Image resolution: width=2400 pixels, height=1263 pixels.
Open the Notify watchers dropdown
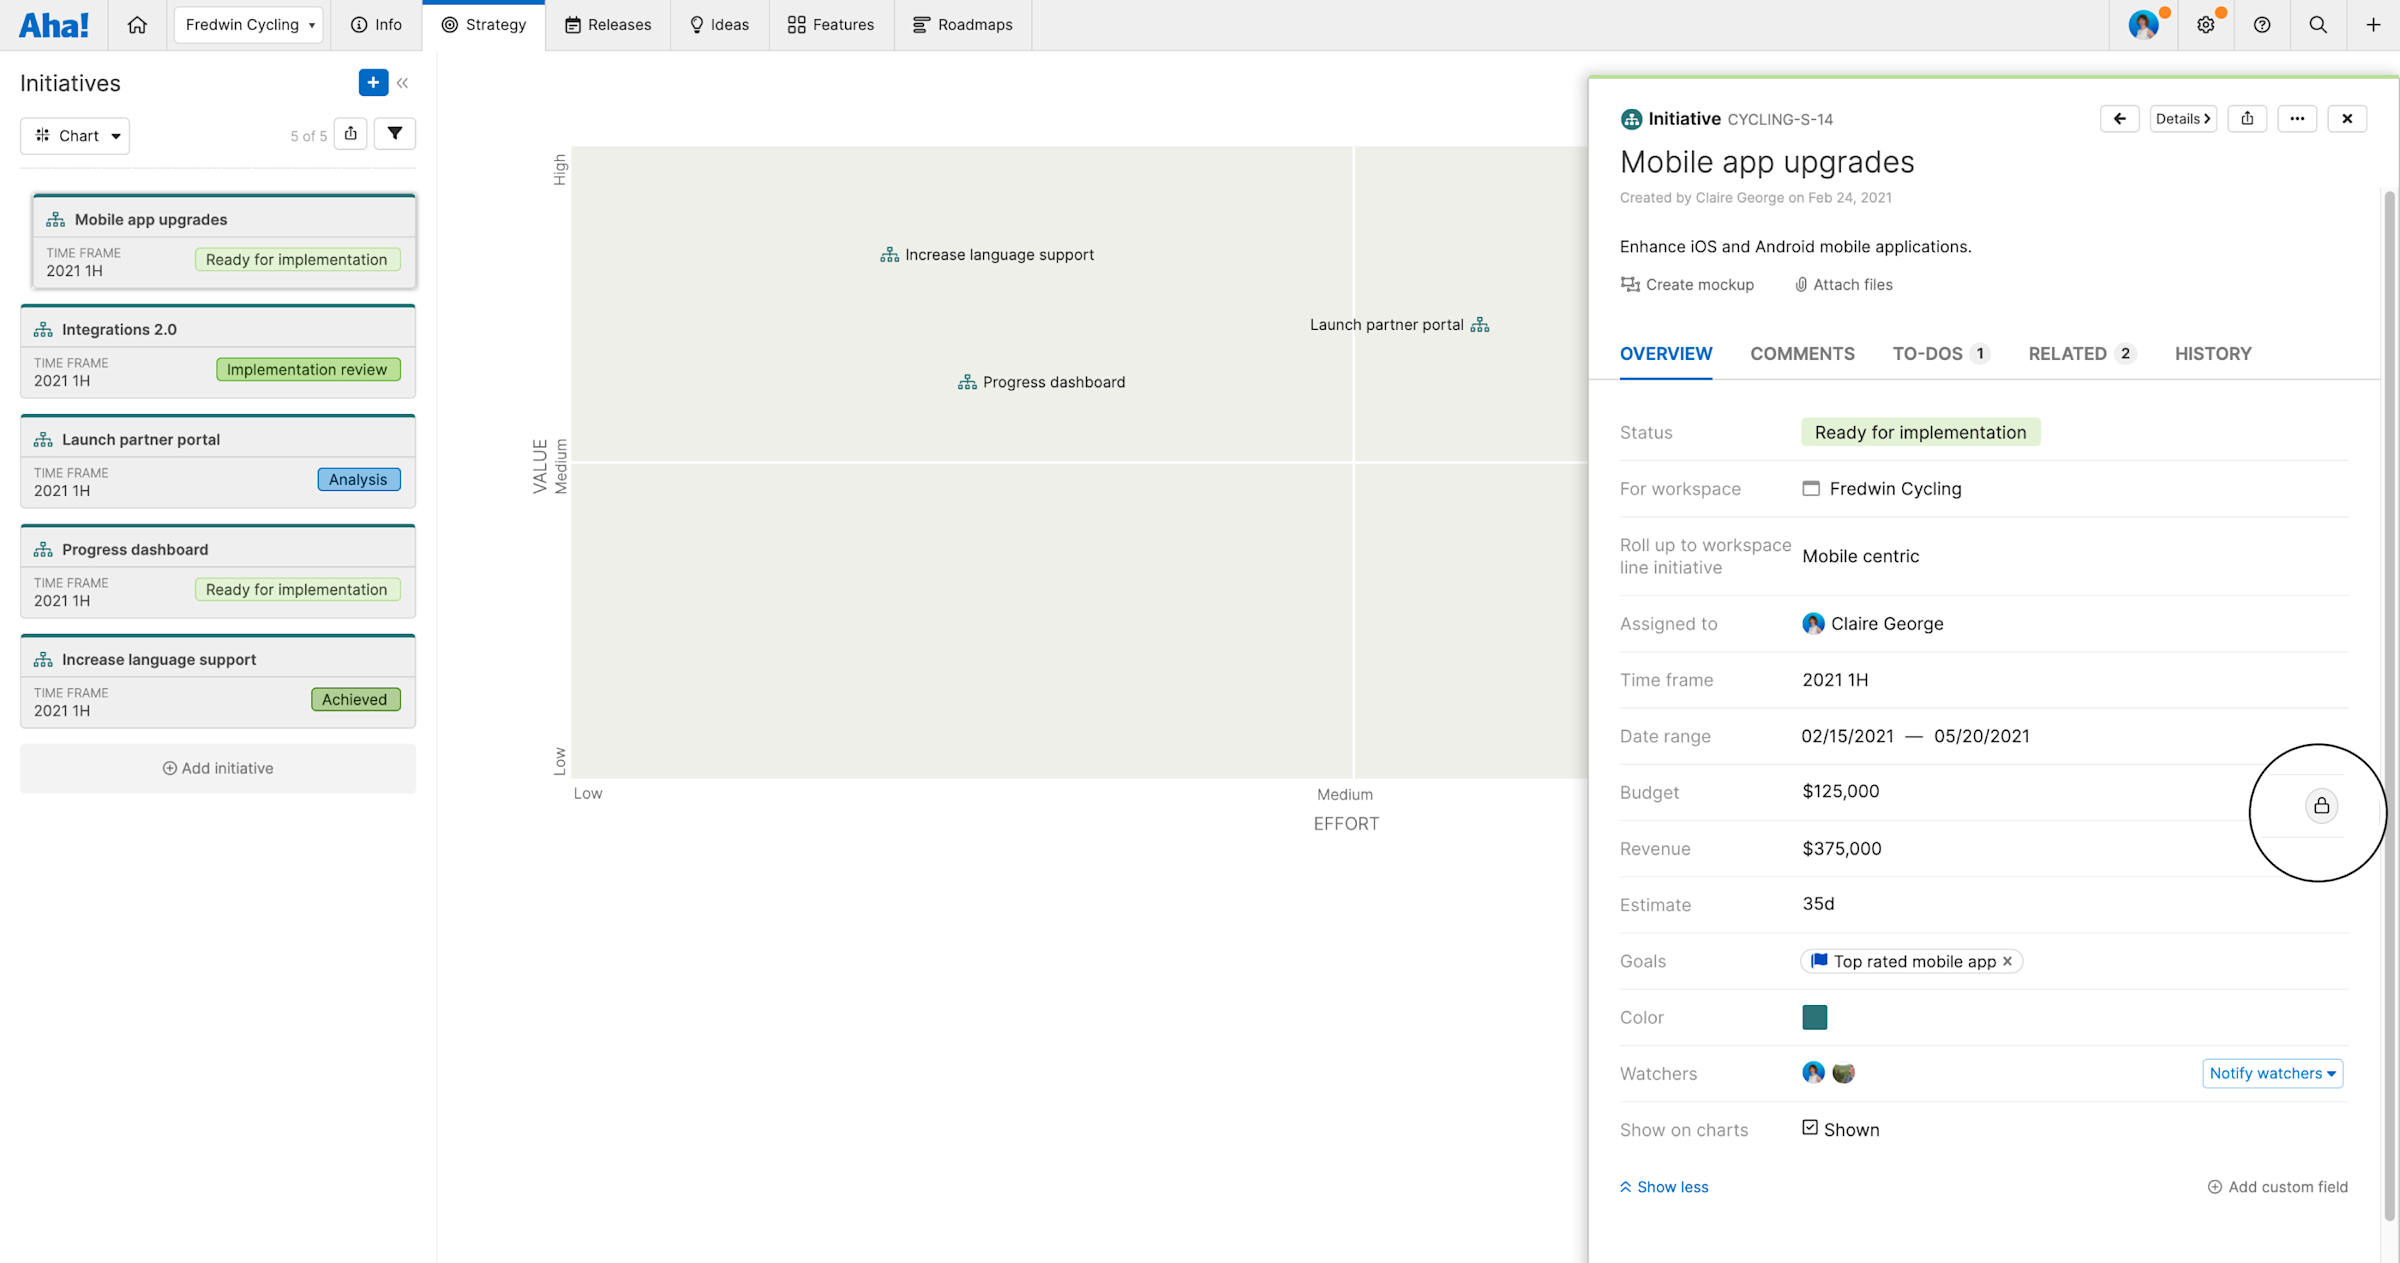tap(2272, 1073)
